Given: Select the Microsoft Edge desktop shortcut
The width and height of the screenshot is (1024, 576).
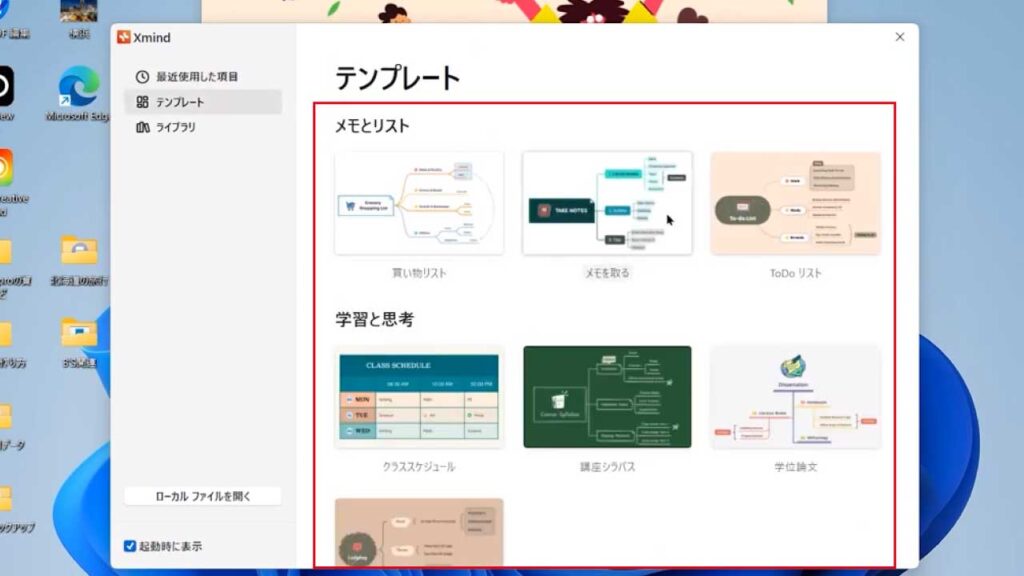Looking at the screenshot, I should coord(78,93).
